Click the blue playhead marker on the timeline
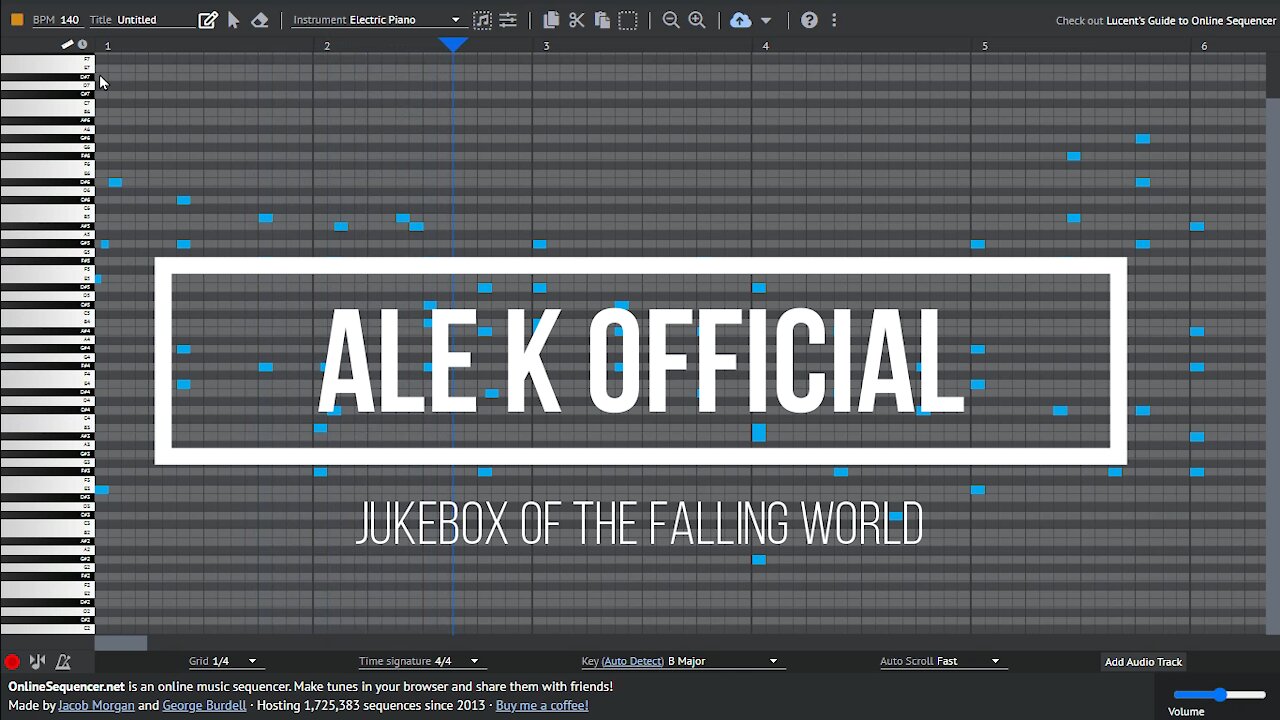Screen dimensions: 1280x720 coord(453,44)
